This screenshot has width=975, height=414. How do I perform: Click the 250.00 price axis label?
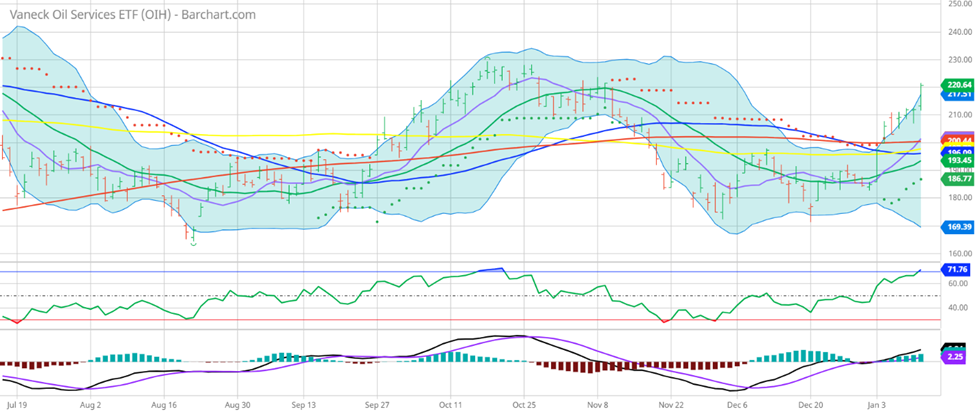pyautogui.click(x=960, y=4)
